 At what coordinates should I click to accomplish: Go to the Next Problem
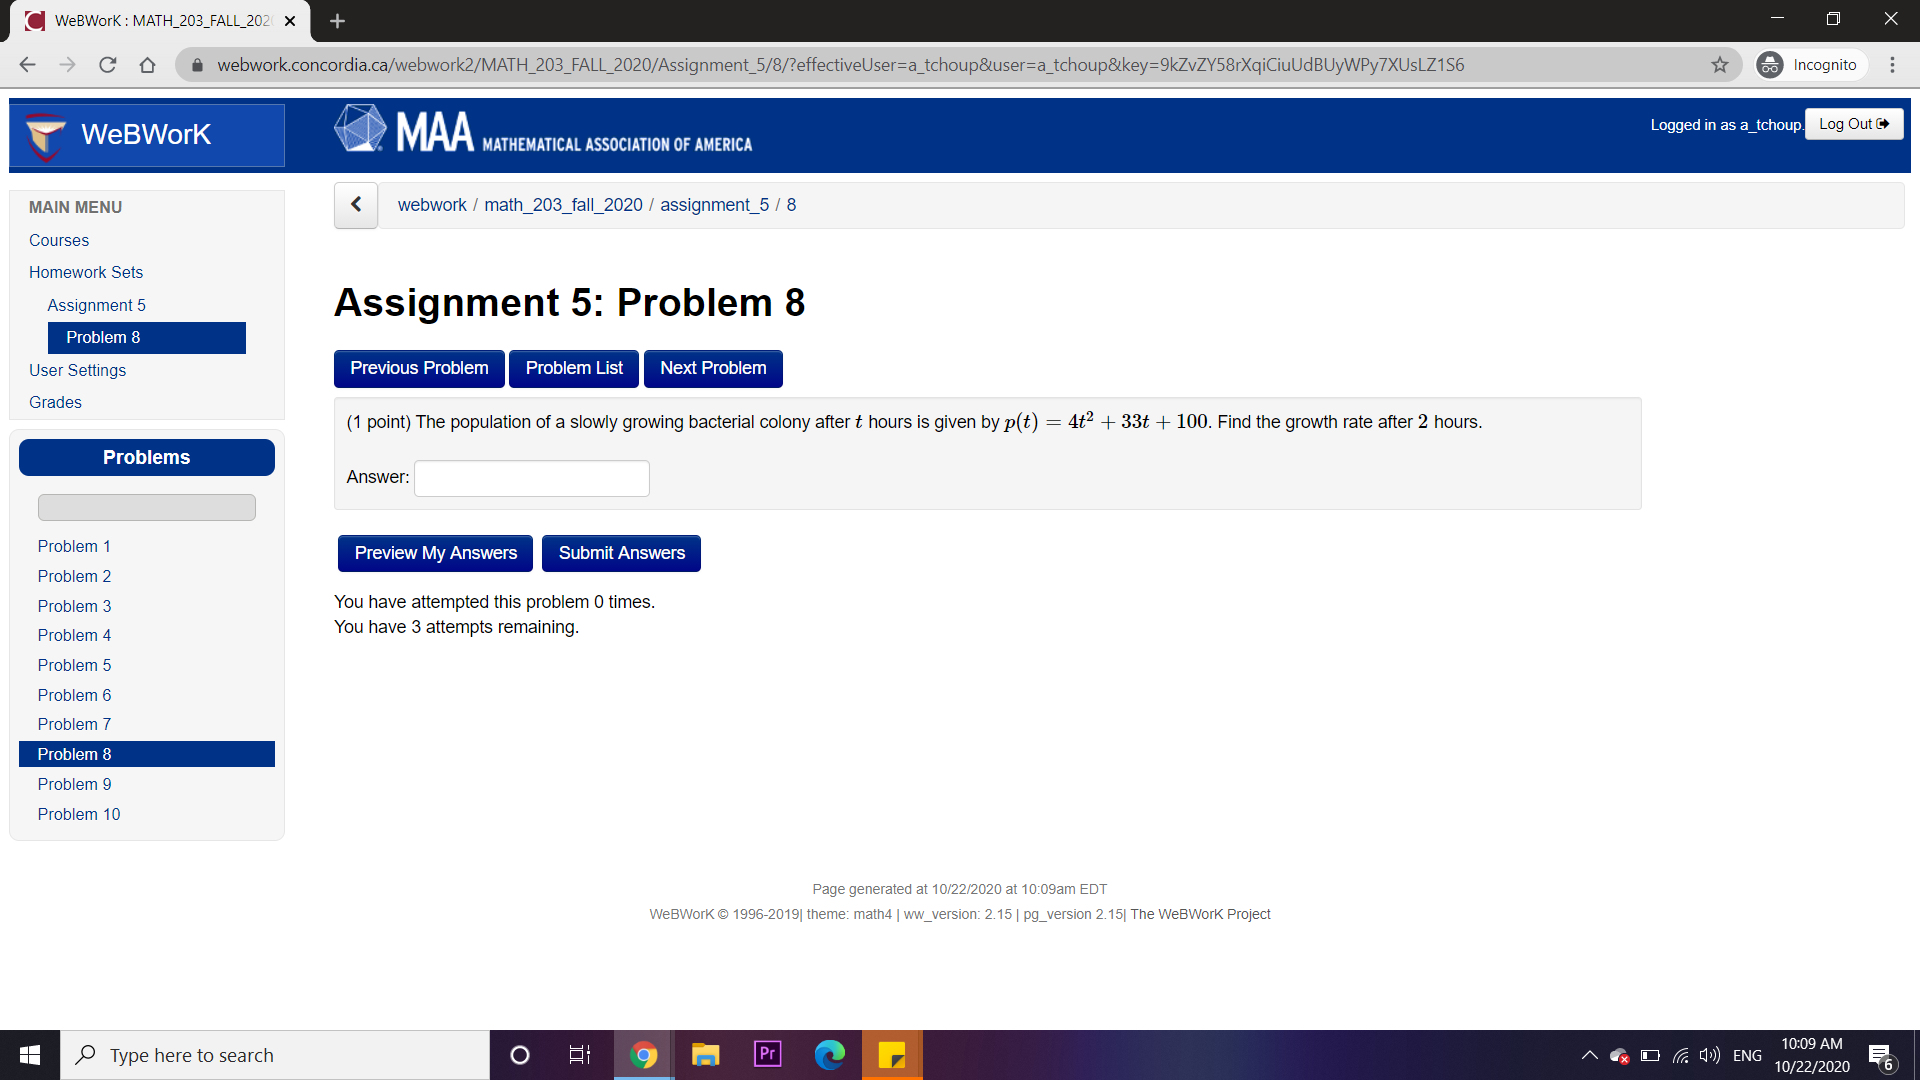713,368
